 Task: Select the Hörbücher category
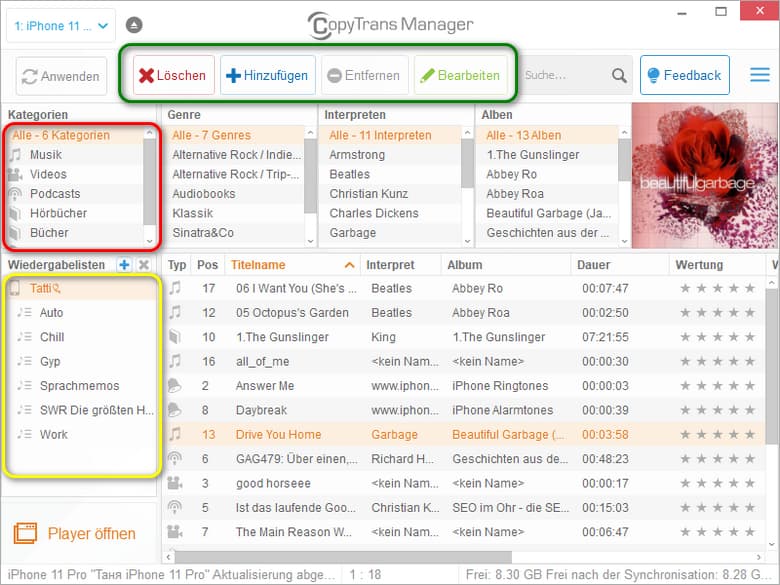pos(76,213)
